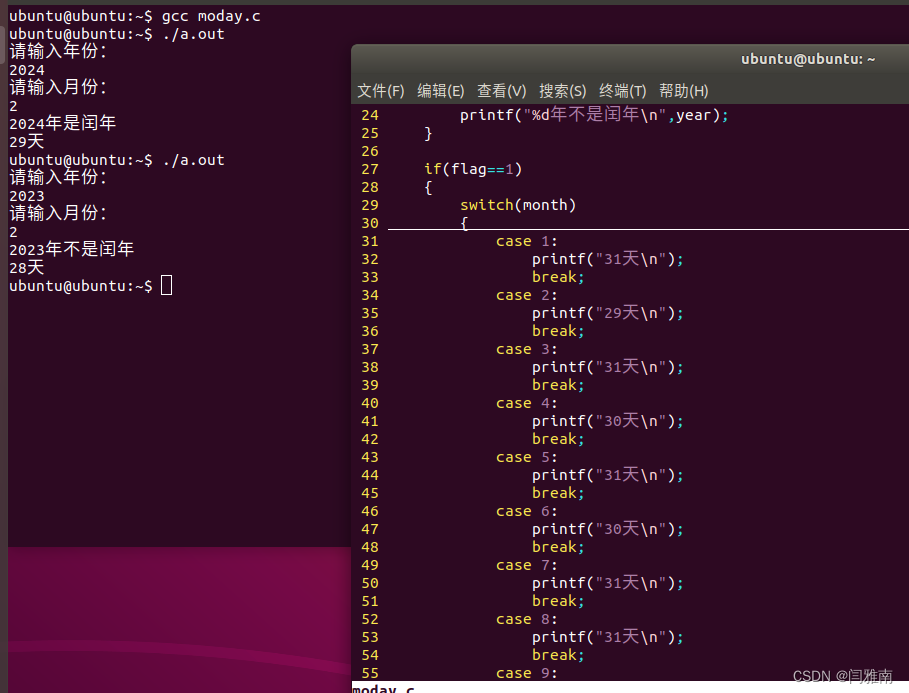Click 'case 3:' on line 37

pos(526,349)
